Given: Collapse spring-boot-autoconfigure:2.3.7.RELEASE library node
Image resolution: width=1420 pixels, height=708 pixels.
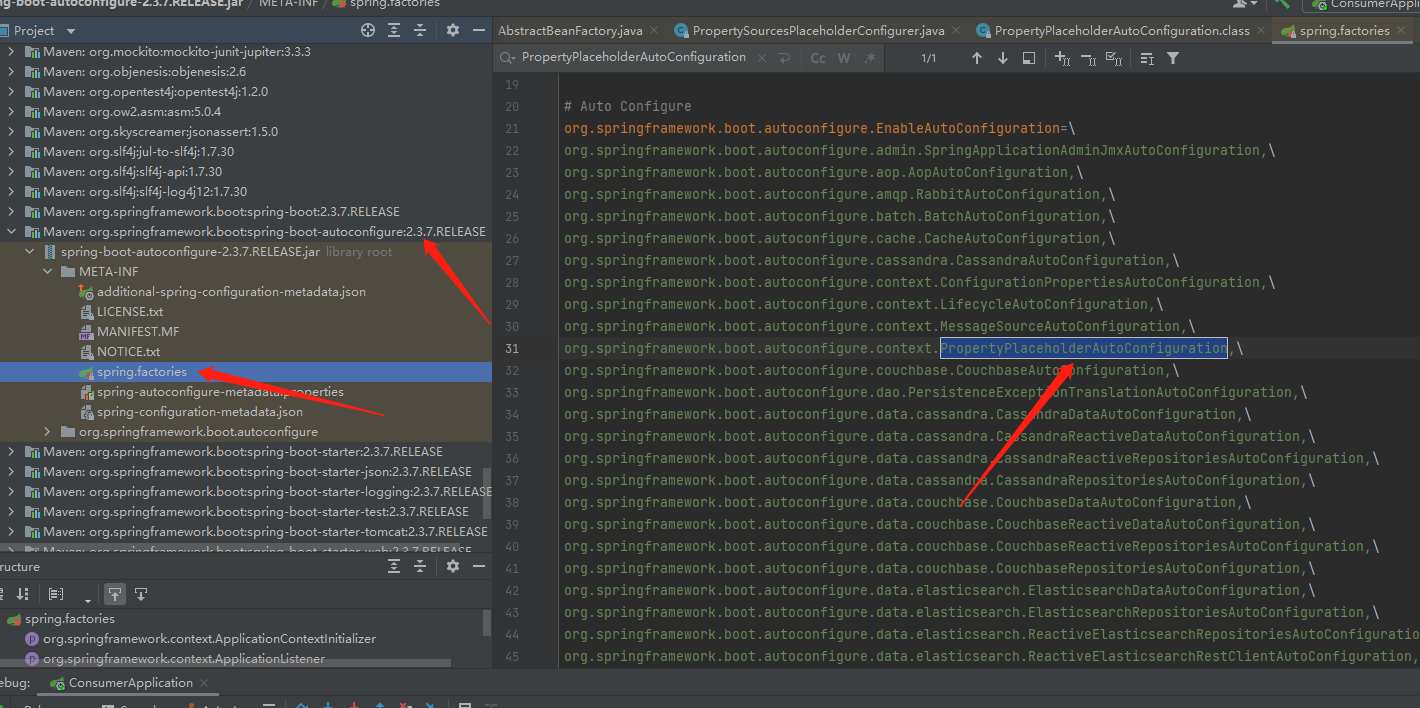Looking at the screenshot, I should [x=12, y=231].
